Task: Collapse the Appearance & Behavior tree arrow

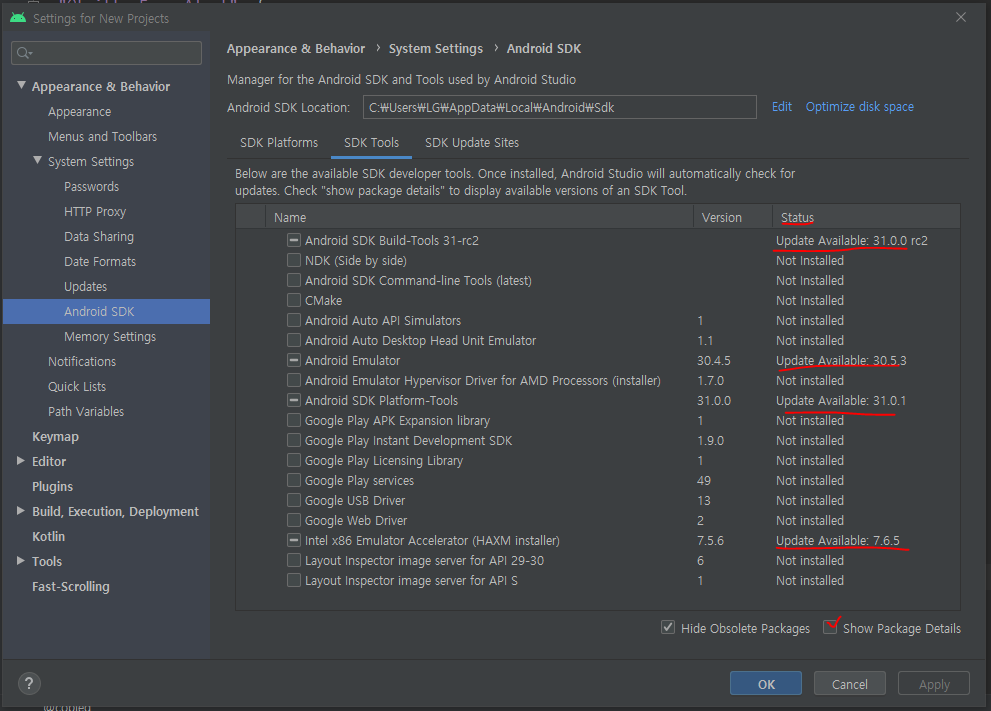Action: tap(21, 85)
